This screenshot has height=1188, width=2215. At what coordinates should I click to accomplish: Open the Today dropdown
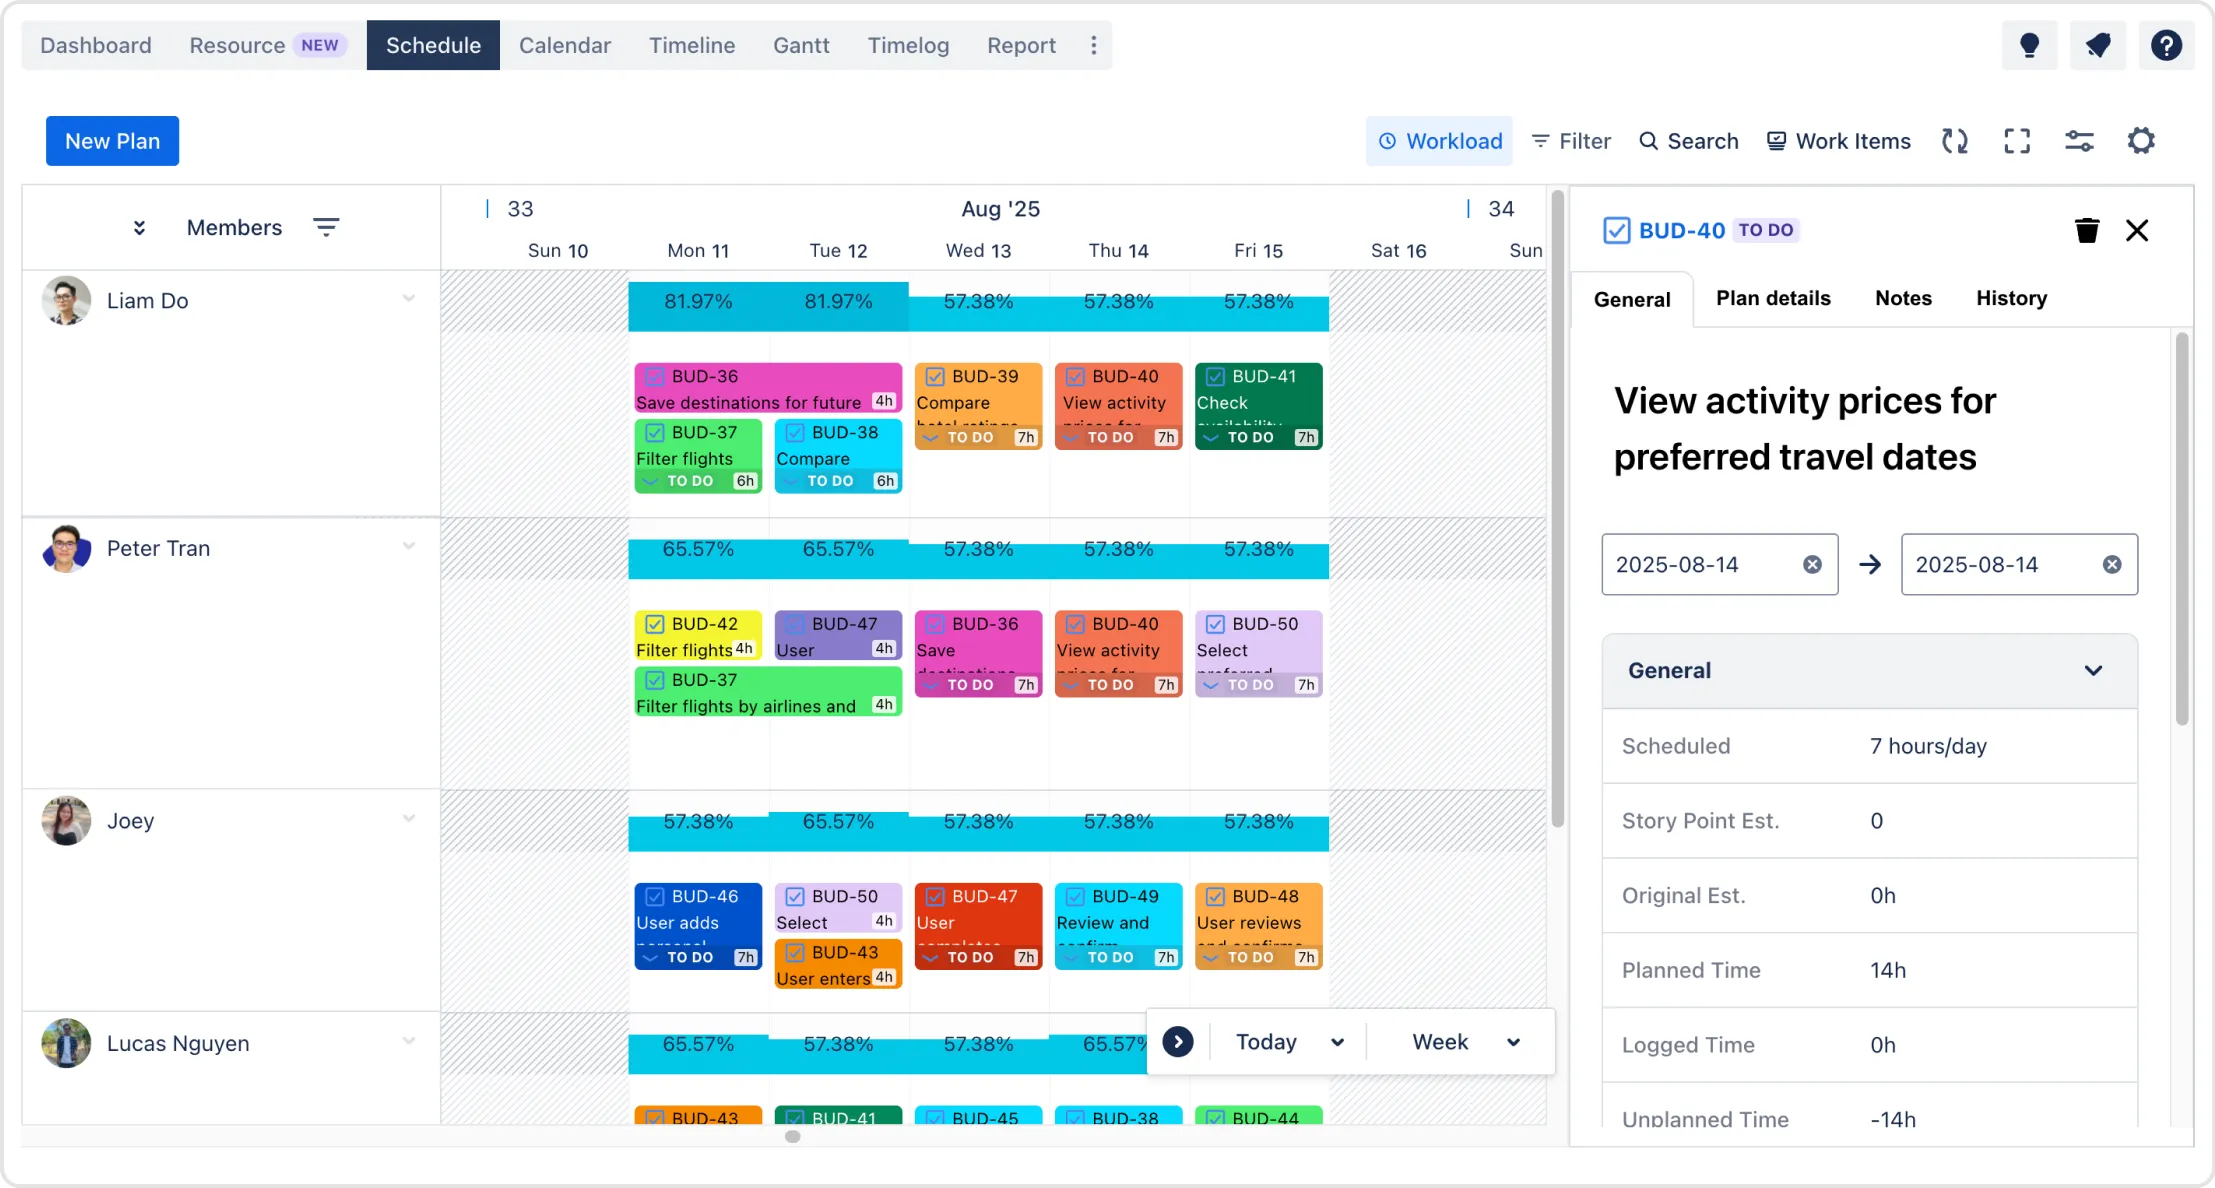(1289, 1042)
